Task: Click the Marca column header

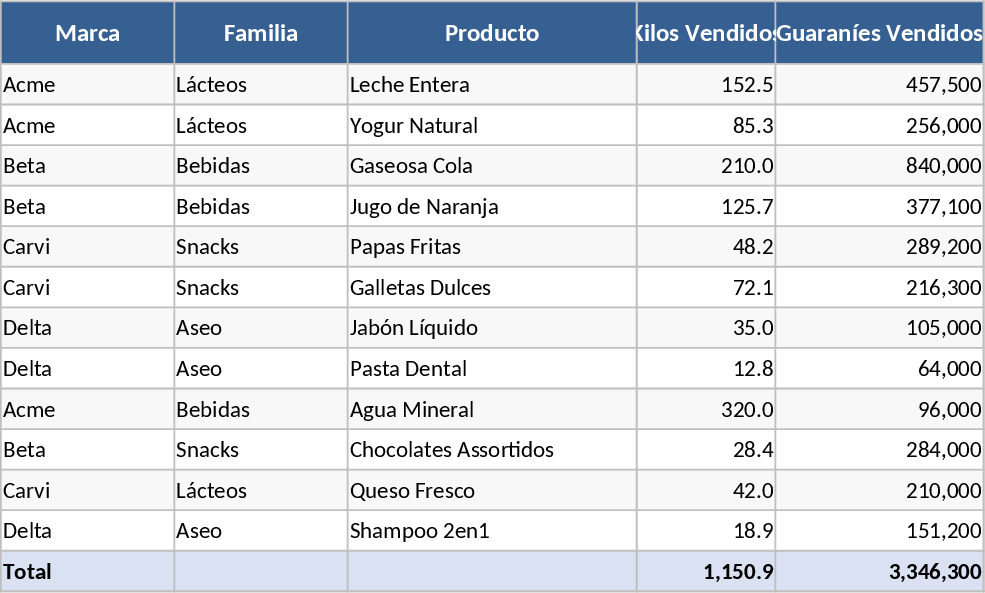Action: click(88, 33)
